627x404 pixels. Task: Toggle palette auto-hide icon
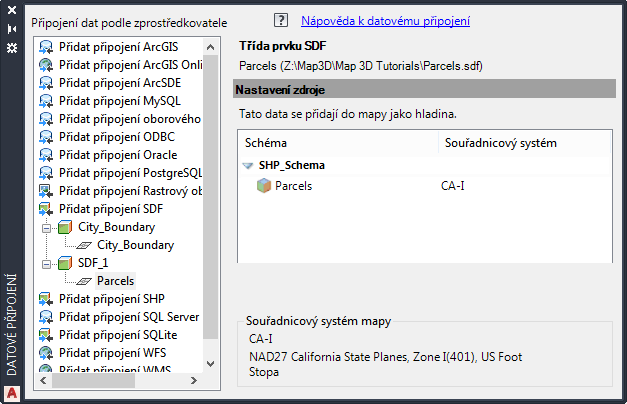[x=12, y=29]
